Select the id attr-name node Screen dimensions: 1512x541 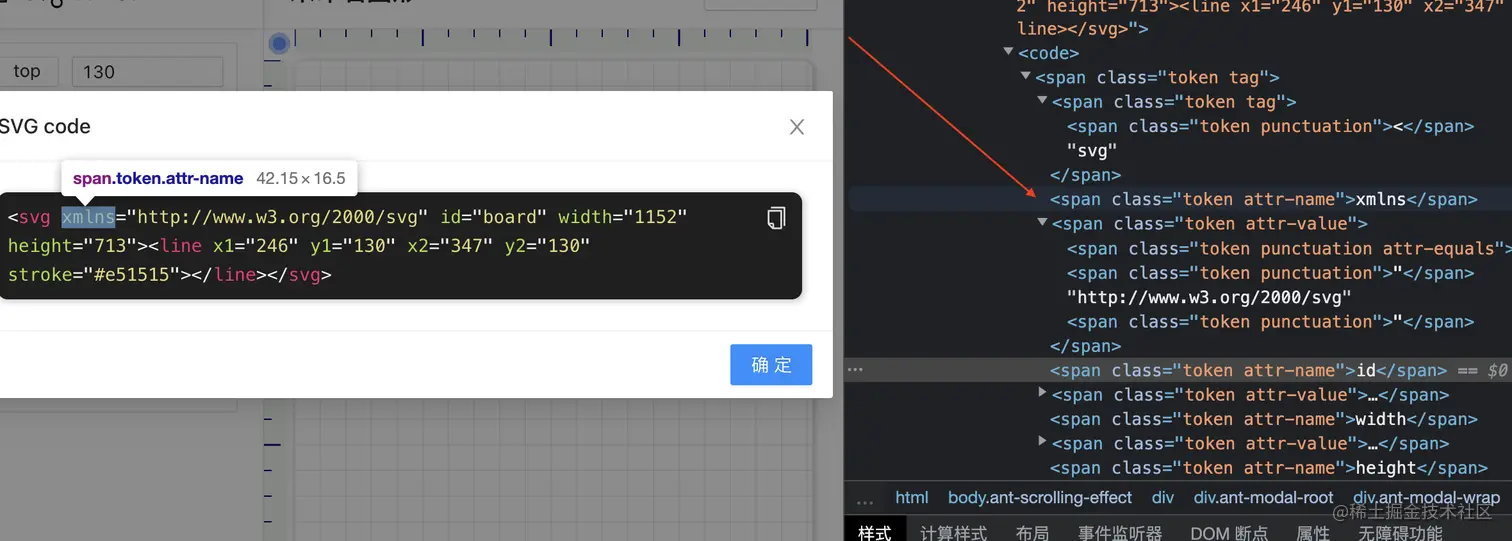point(1248,370)
